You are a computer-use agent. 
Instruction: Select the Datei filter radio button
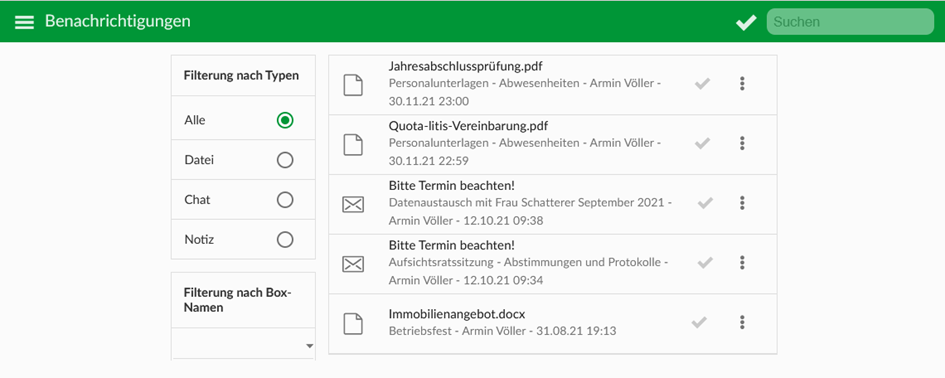285,160
